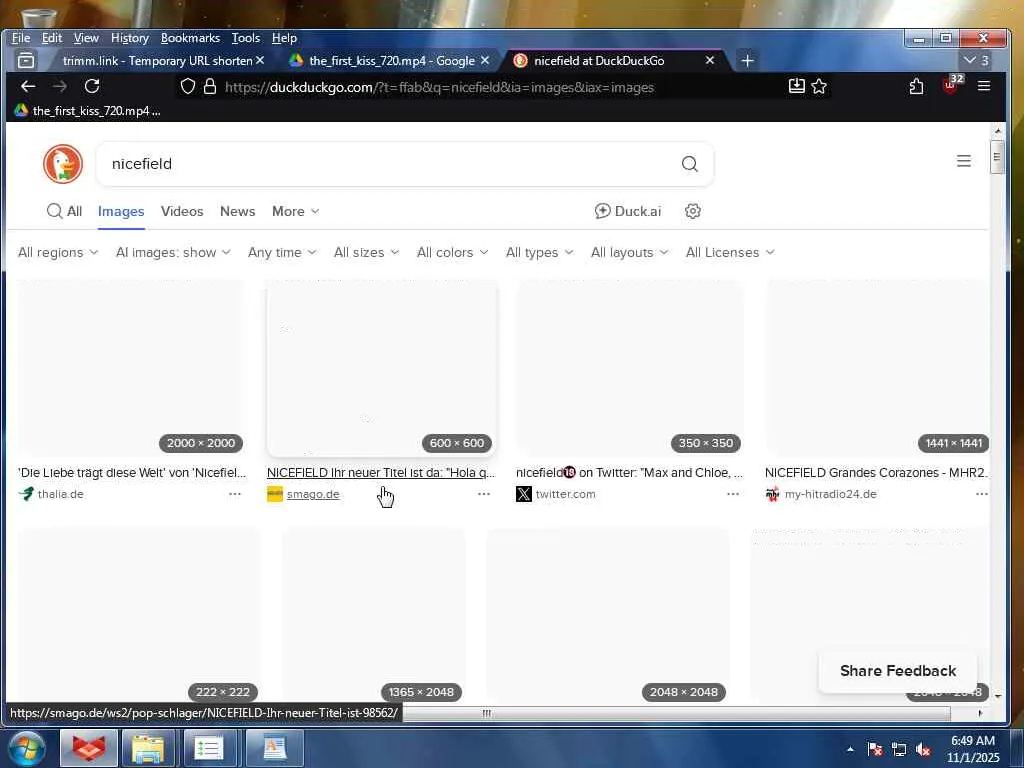Open the File menu
Image resolution: width=1024 pixels, height=768 pixels.
click(21, 38)
